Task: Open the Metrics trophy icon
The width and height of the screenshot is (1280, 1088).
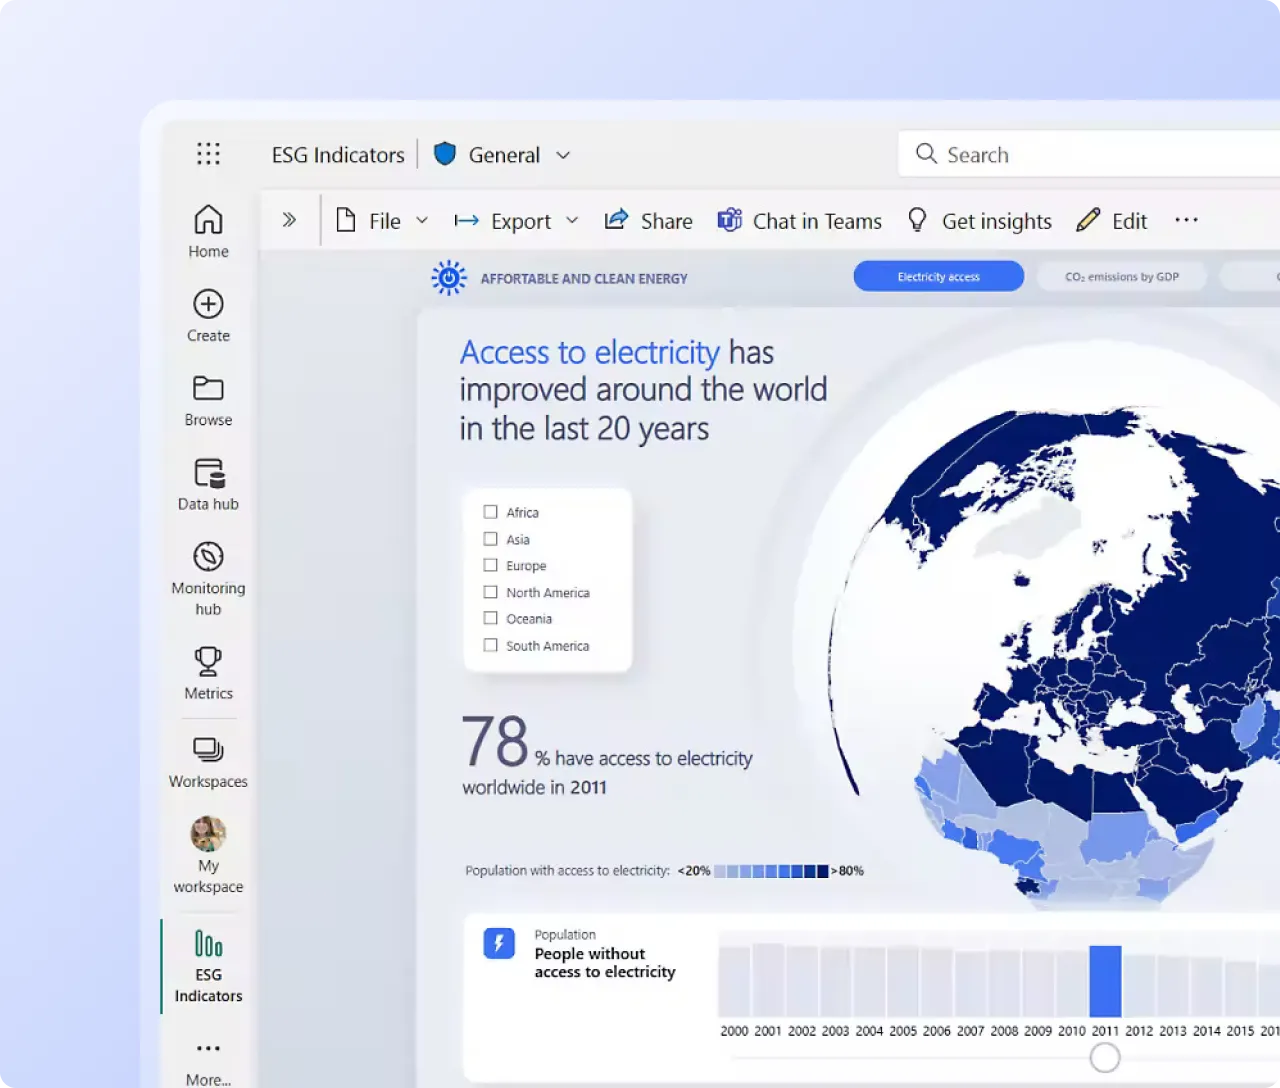Action: click(208, 661)
